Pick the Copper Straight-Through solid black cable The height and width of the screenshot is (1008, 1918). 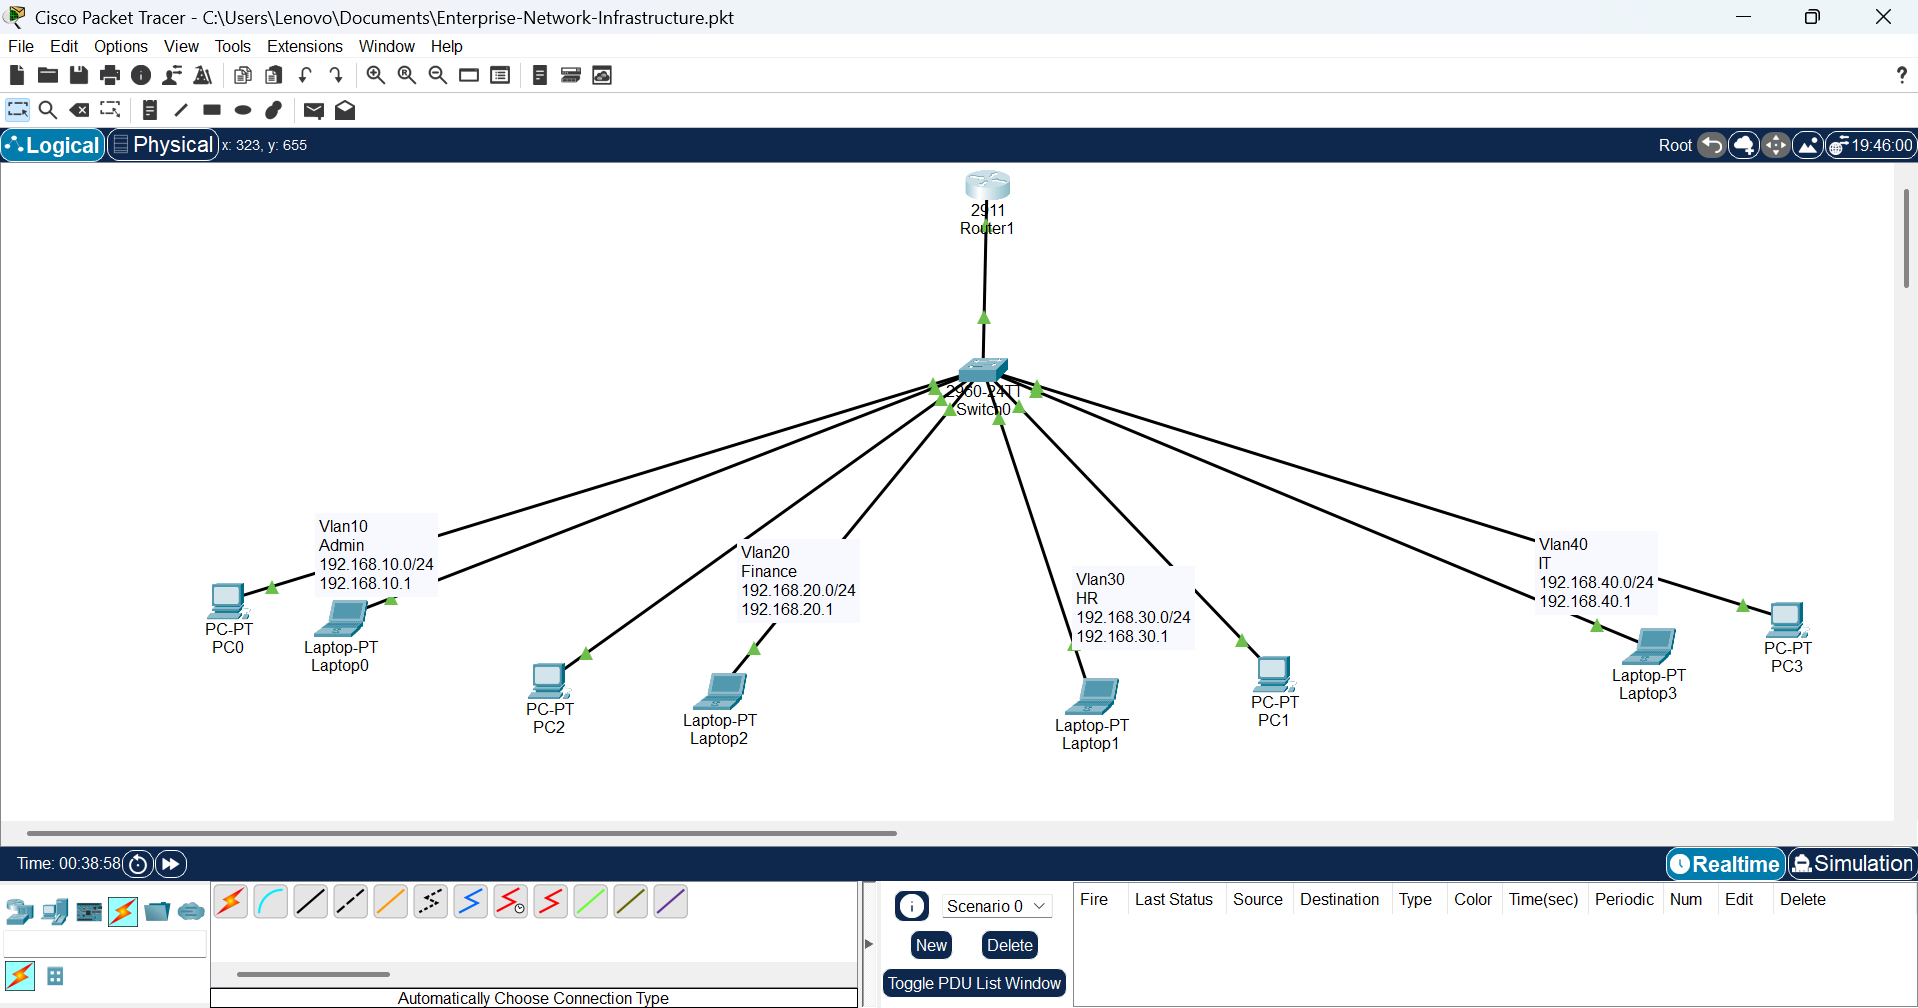(311, 901)
